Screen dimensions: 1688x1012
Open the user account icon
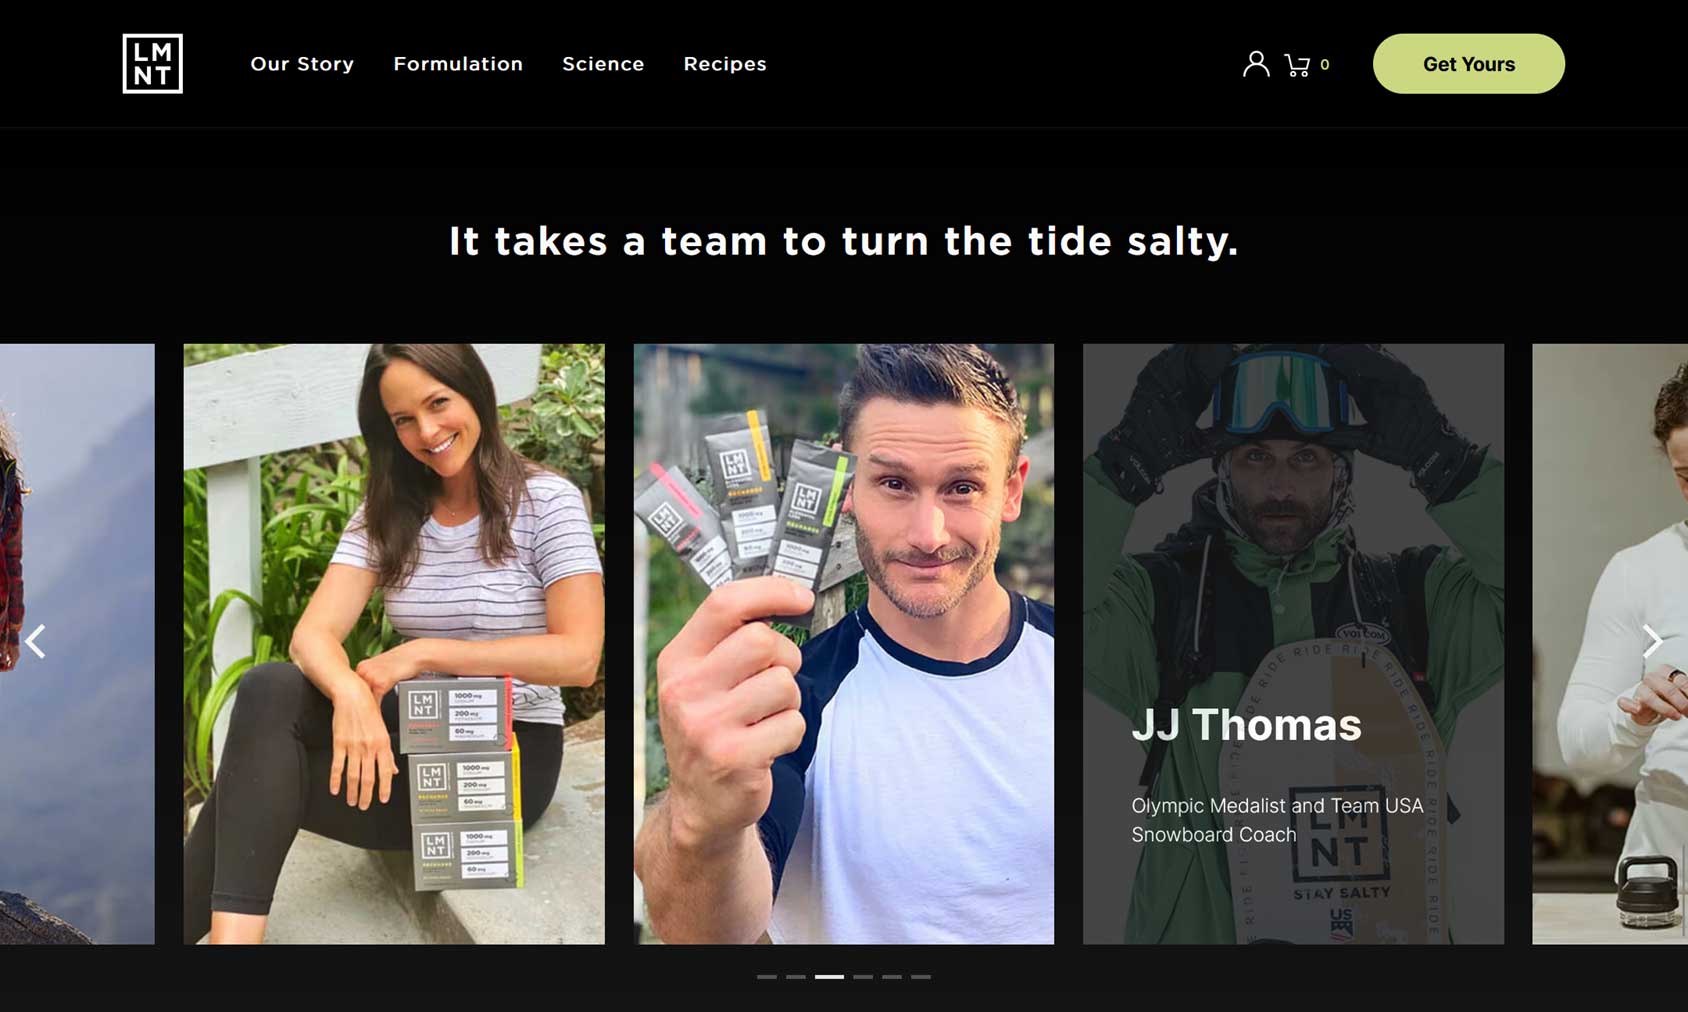[1256, 64]
